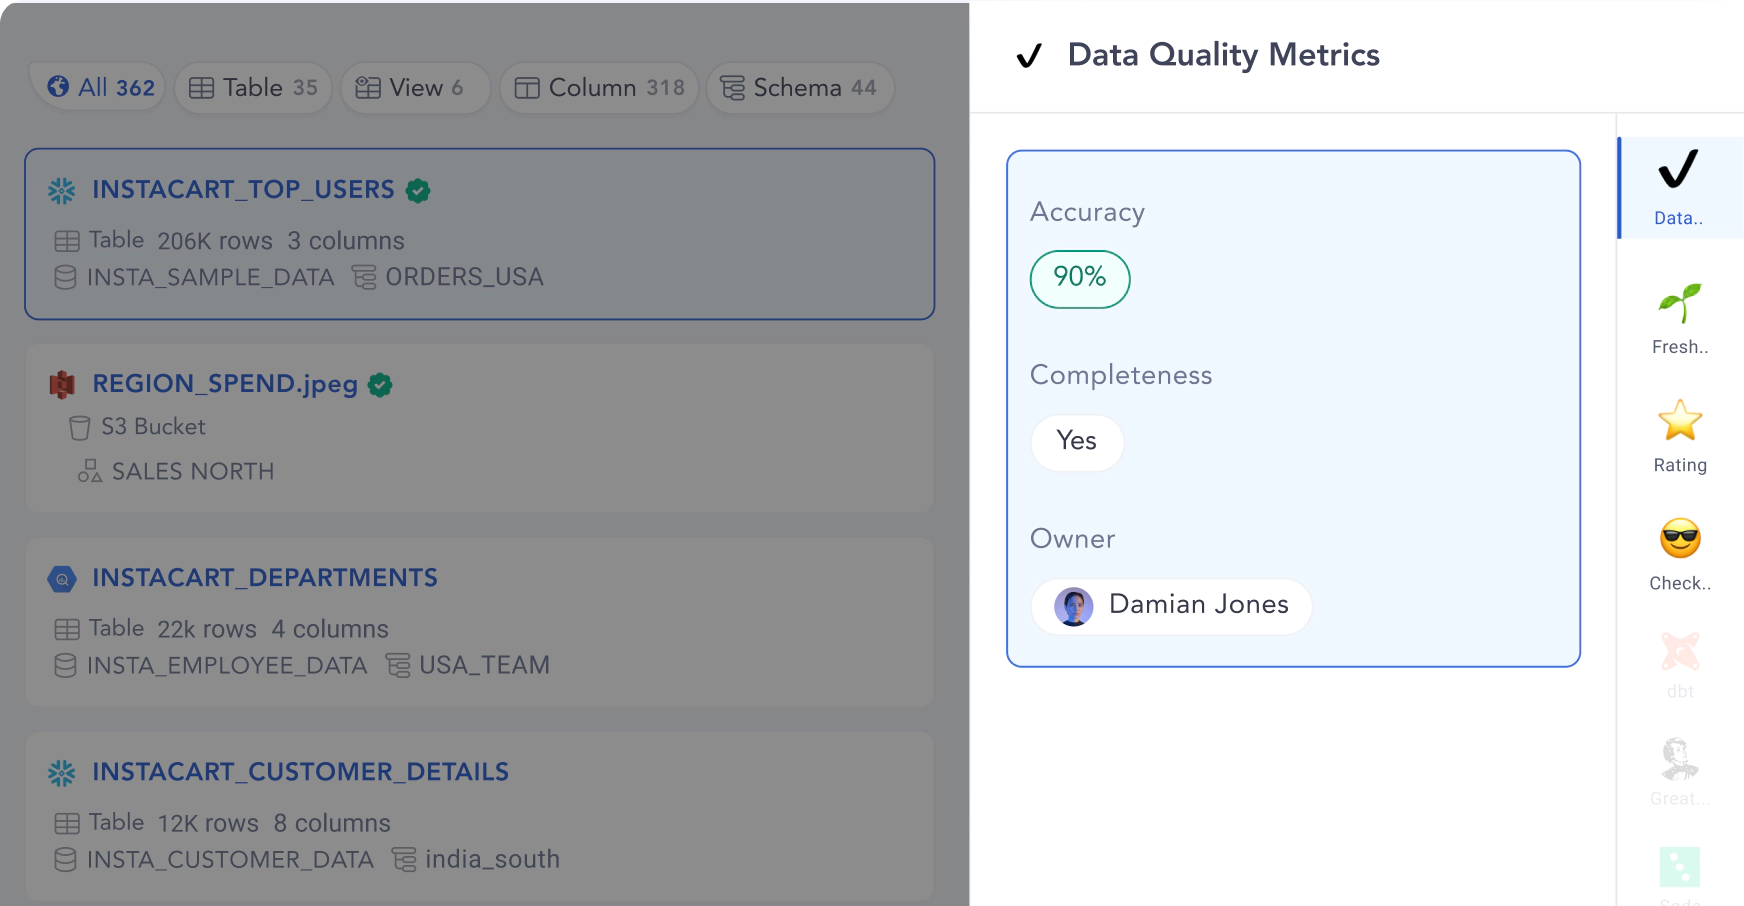Filter results by Schema 44
The height and width of the screenshot is (906, 1744).
(800, 88)
